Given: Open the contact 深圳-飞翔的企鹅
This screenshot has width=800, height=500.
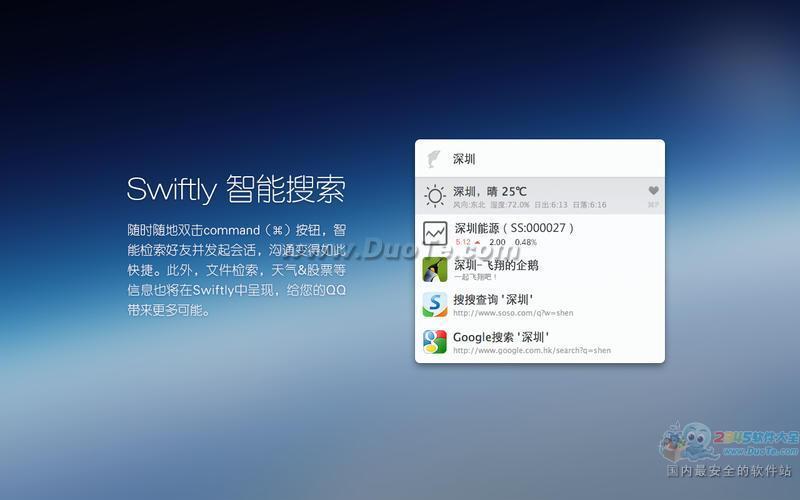Looking at the screenshot, I should tap(540, 269).
